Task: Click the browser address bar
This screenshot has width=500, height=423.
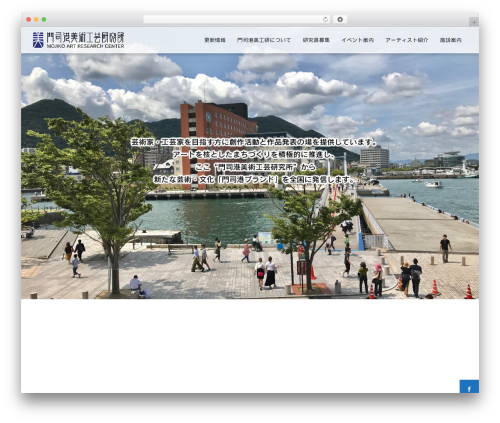Action: pos(237,19)
